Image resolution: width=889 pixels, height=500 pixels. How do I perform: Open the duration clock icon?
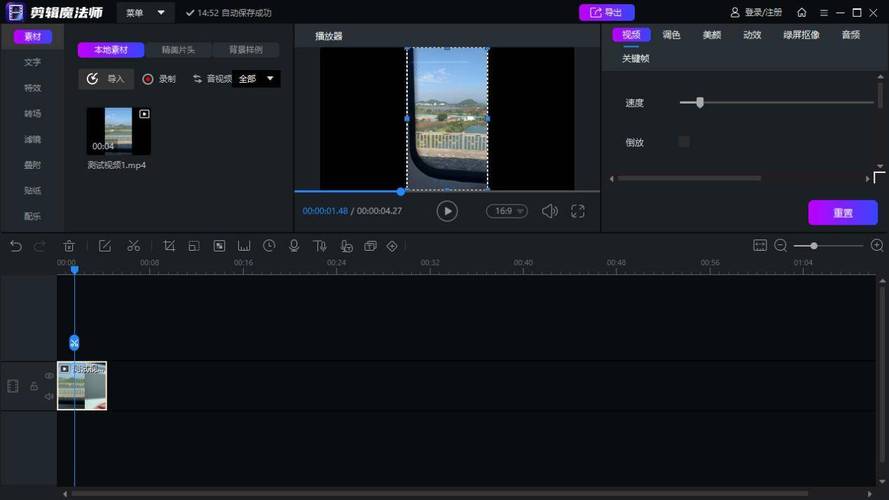pos(269,246)
